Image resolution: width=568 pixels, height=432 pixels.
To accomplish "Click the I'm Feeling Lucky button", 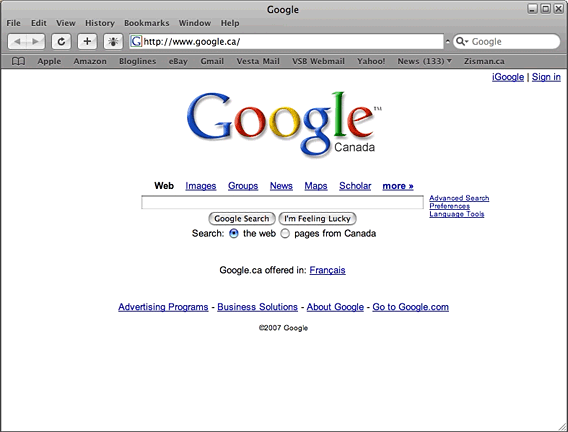I will click(317, 219).
